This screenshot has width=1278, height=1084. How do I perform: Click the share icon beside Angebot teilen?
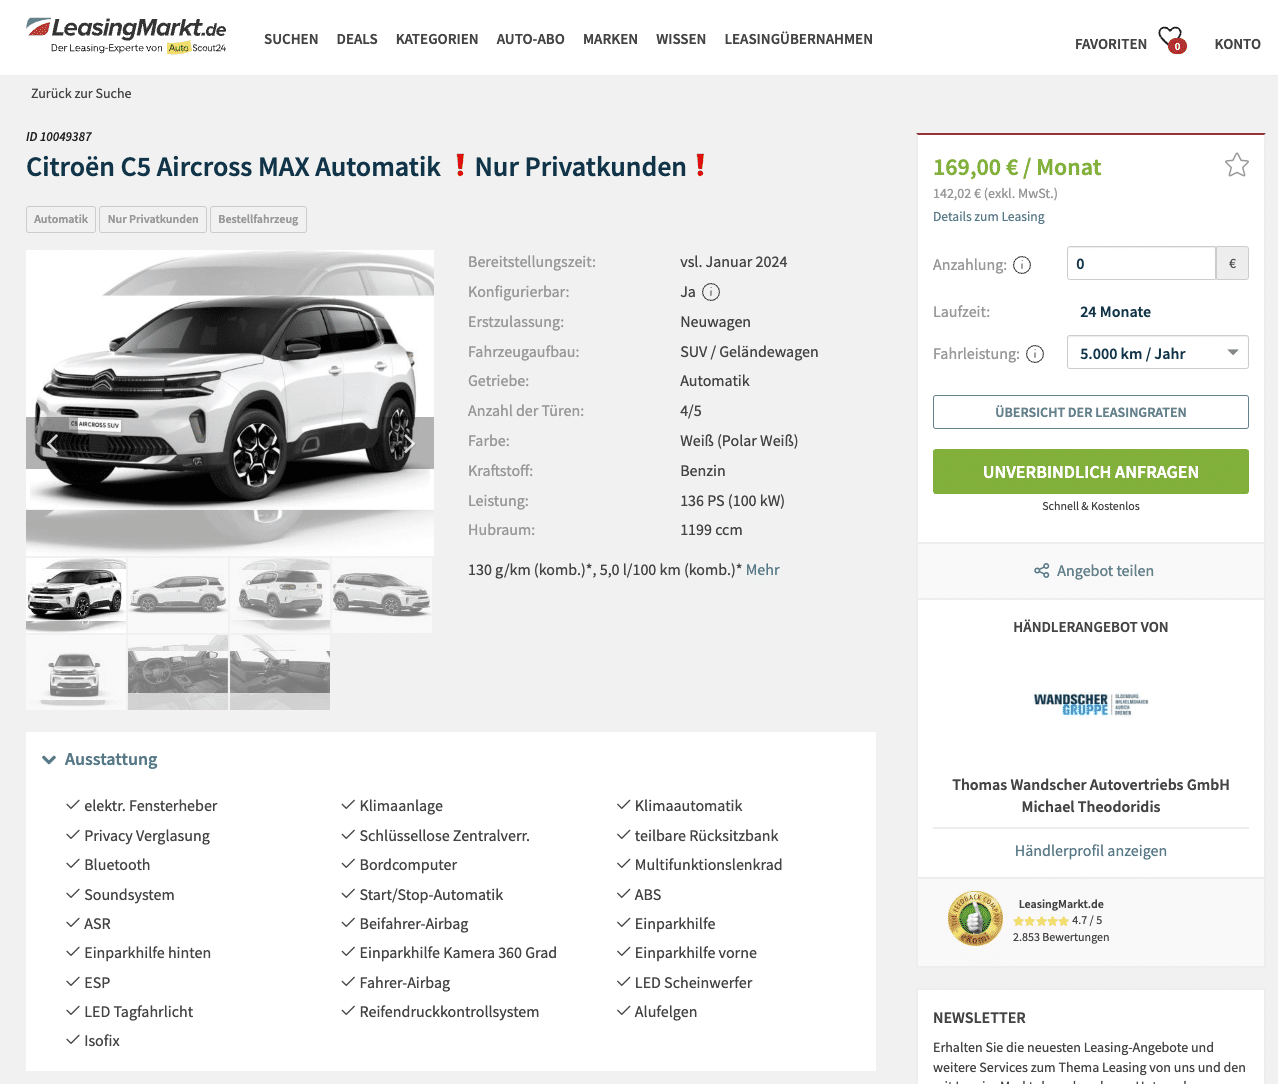[1042, 571]
